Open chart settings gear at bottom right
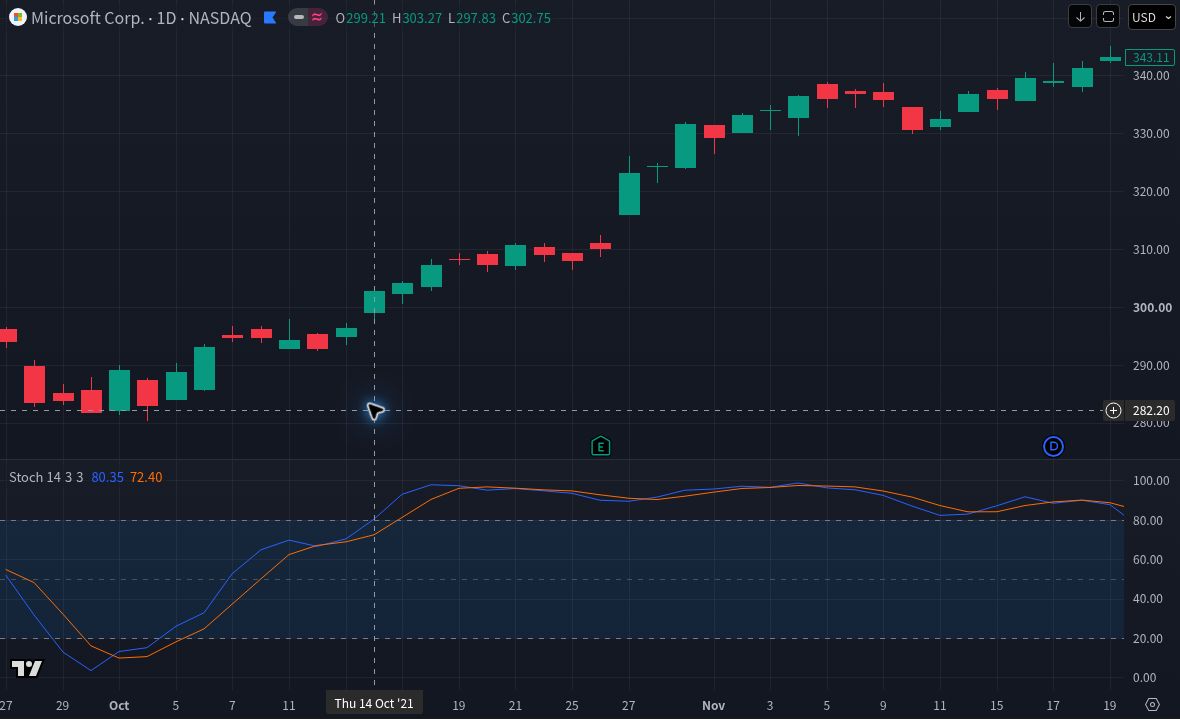Viewport: 1180px width, 719px height. (1152, 705)
